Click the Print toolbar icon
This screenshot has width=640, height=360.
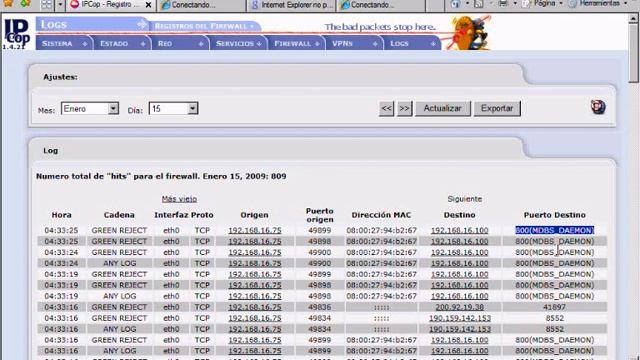point(504,4)
